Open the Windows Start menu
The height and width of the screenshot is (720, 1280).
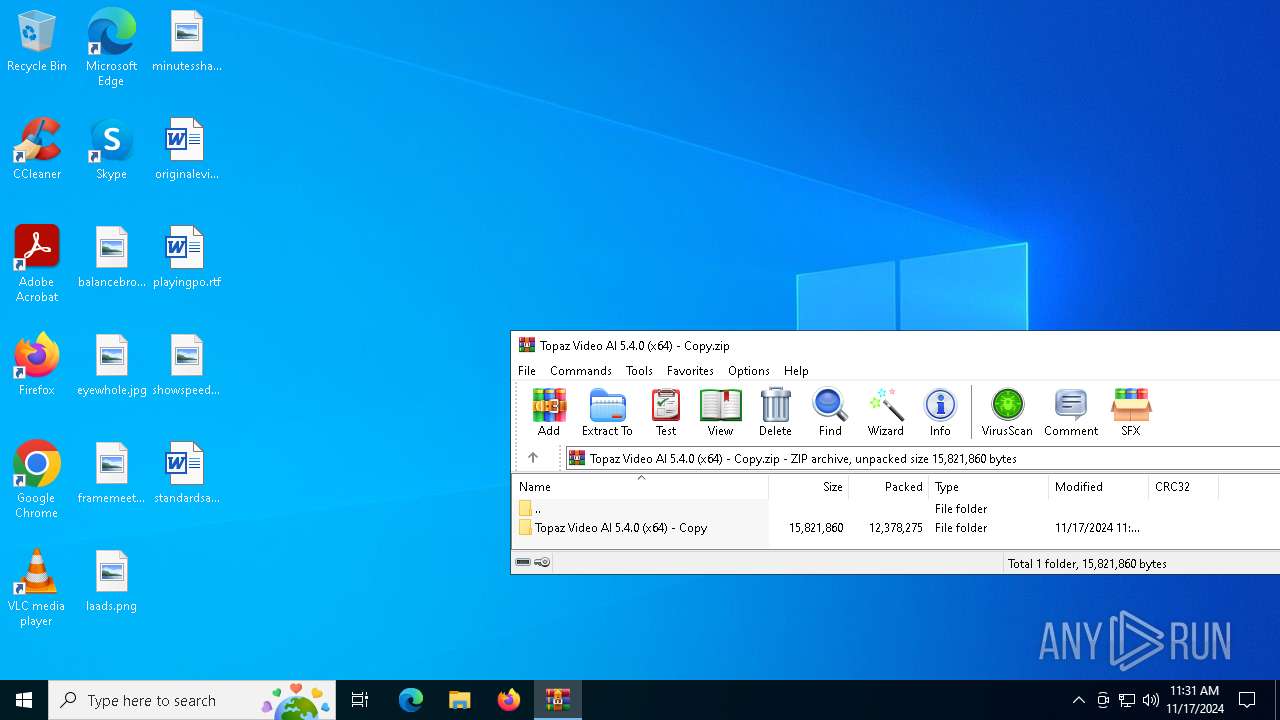click(24, 700)
